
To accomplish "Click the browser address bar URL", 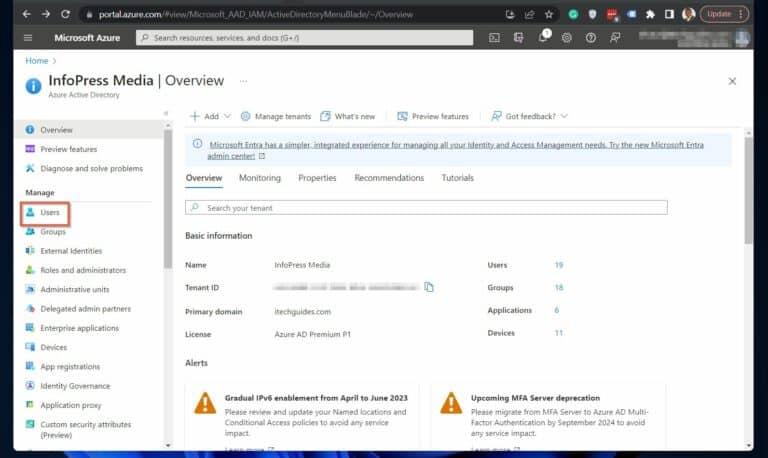I will click(256, 14).
